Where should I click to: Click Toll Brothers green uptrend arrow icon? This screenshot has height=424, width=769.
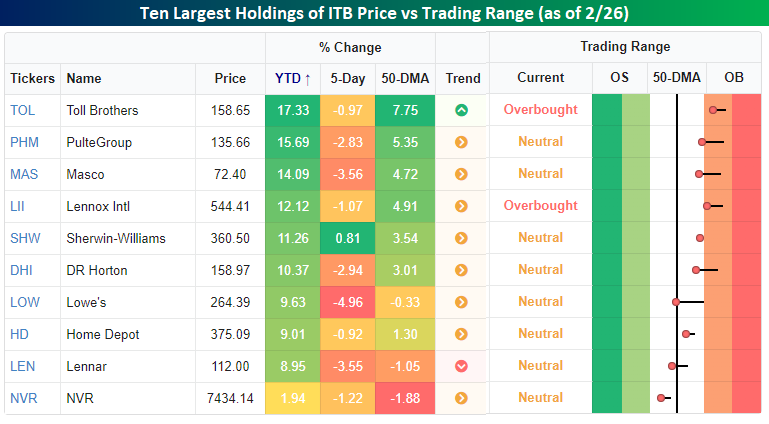[x=461, y=110]
